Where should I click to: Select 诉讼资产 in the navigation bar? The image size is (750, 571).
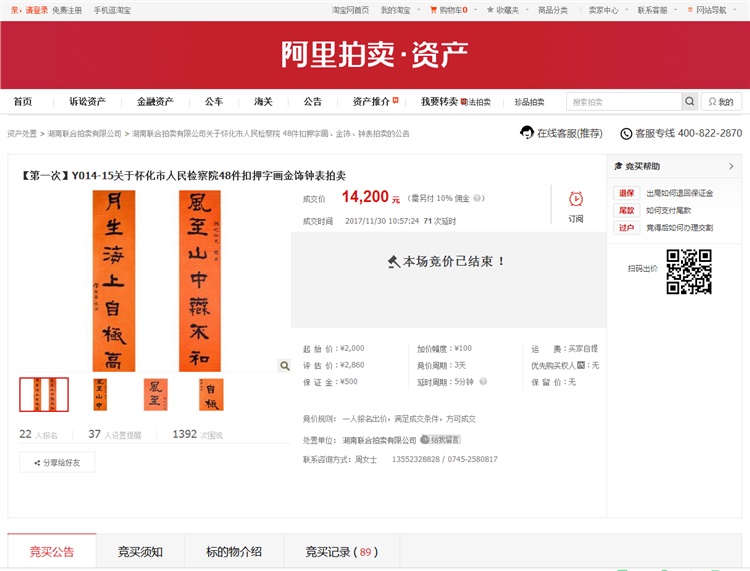coord(87,102)
